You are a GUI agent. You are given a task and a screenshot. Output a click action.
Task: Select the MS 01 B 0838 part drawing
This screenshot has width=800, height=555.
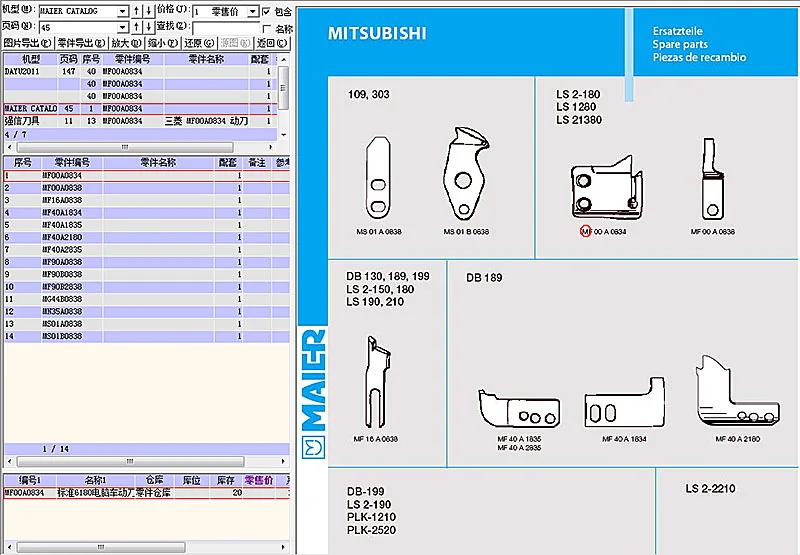click(x=465, y=173)
